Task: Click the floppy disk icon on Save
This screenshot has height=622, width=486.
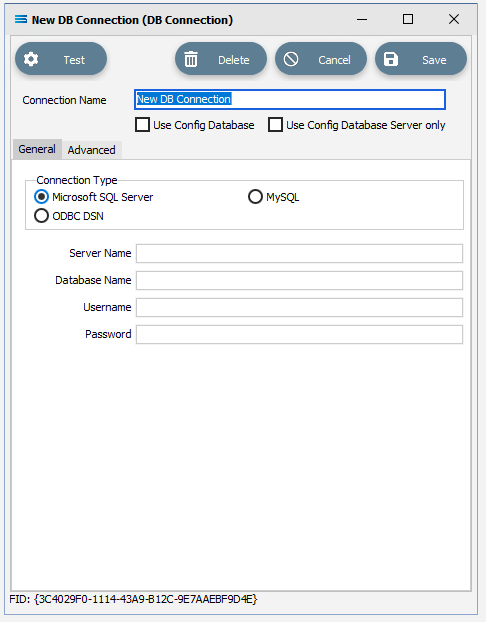Action: 391,60
